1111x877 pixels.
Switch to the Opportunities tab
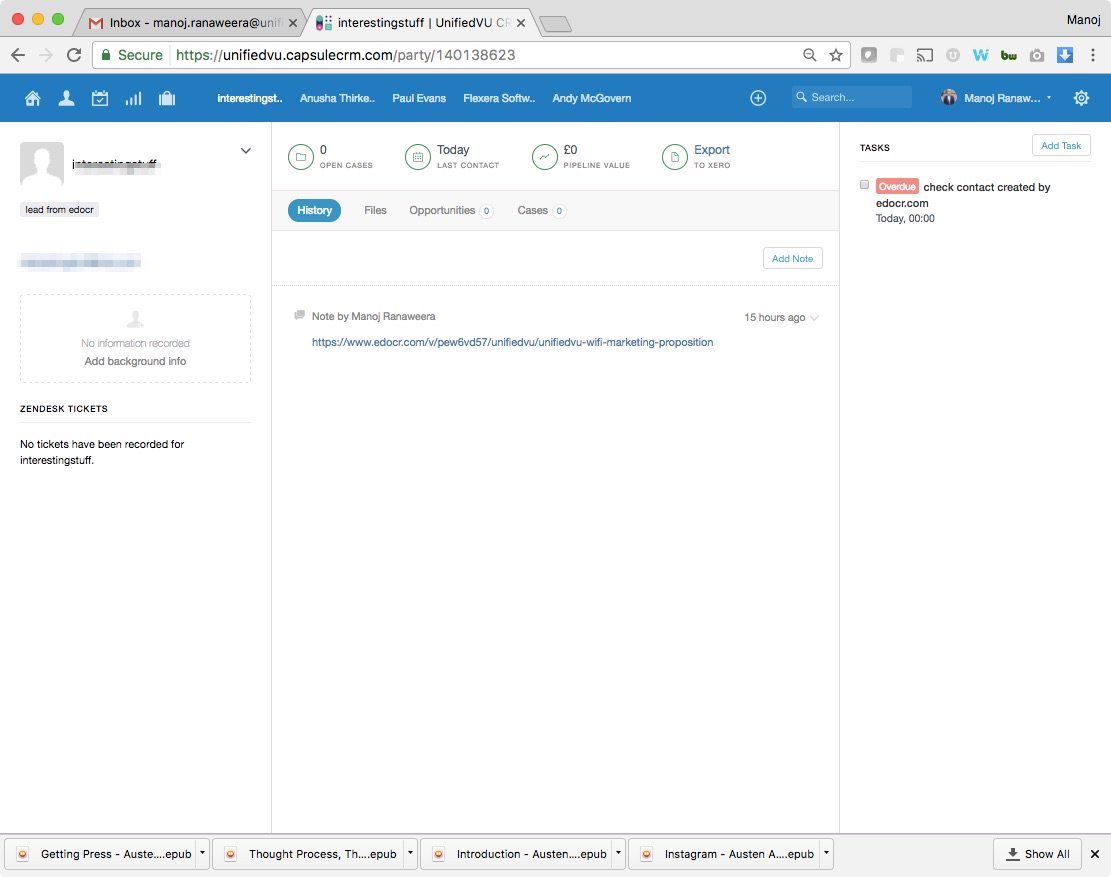(451, 210)
